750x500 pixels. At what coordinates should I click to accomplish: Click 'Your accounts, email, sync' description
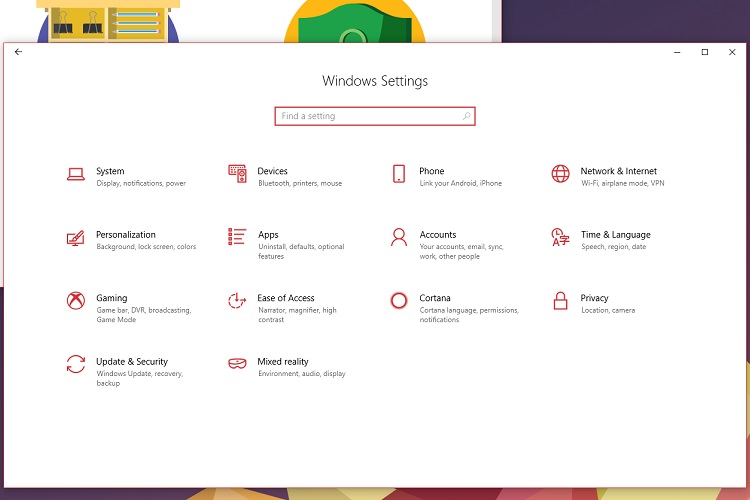click(x=461, y=251)
